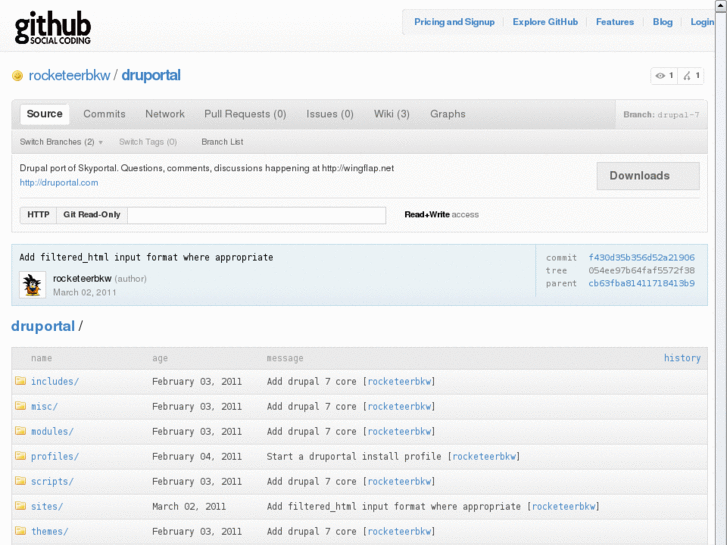Select the HTTP clone URL option

click(x=38, y=215)
